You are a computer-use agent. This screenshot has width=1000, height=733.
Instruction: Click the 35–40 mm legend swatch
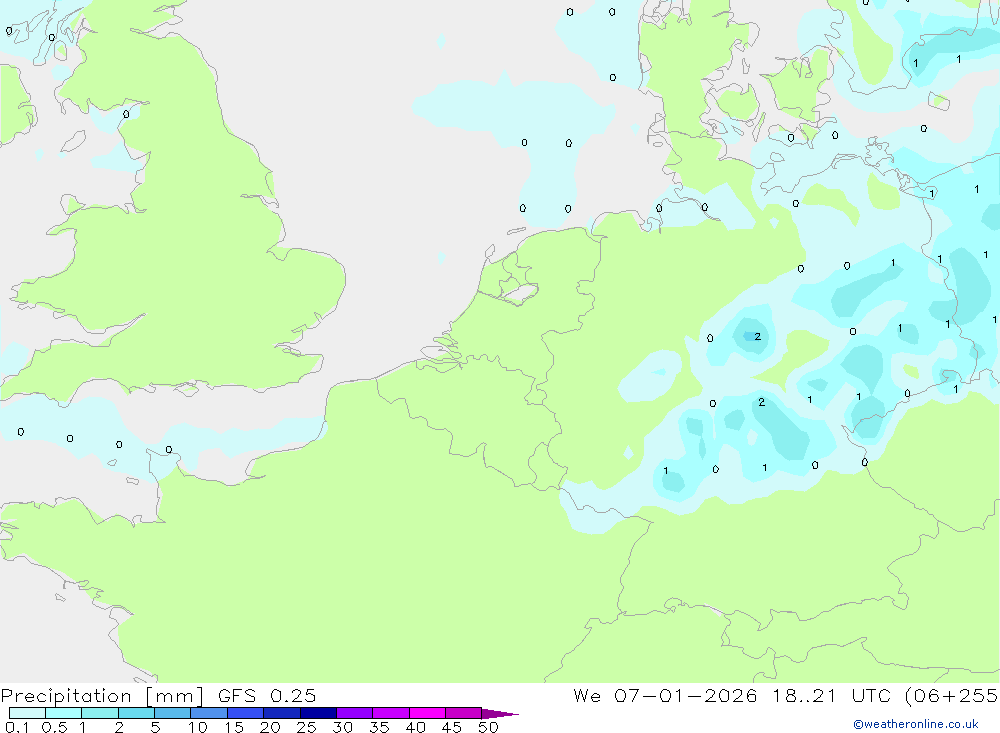[x=391, y=713]
